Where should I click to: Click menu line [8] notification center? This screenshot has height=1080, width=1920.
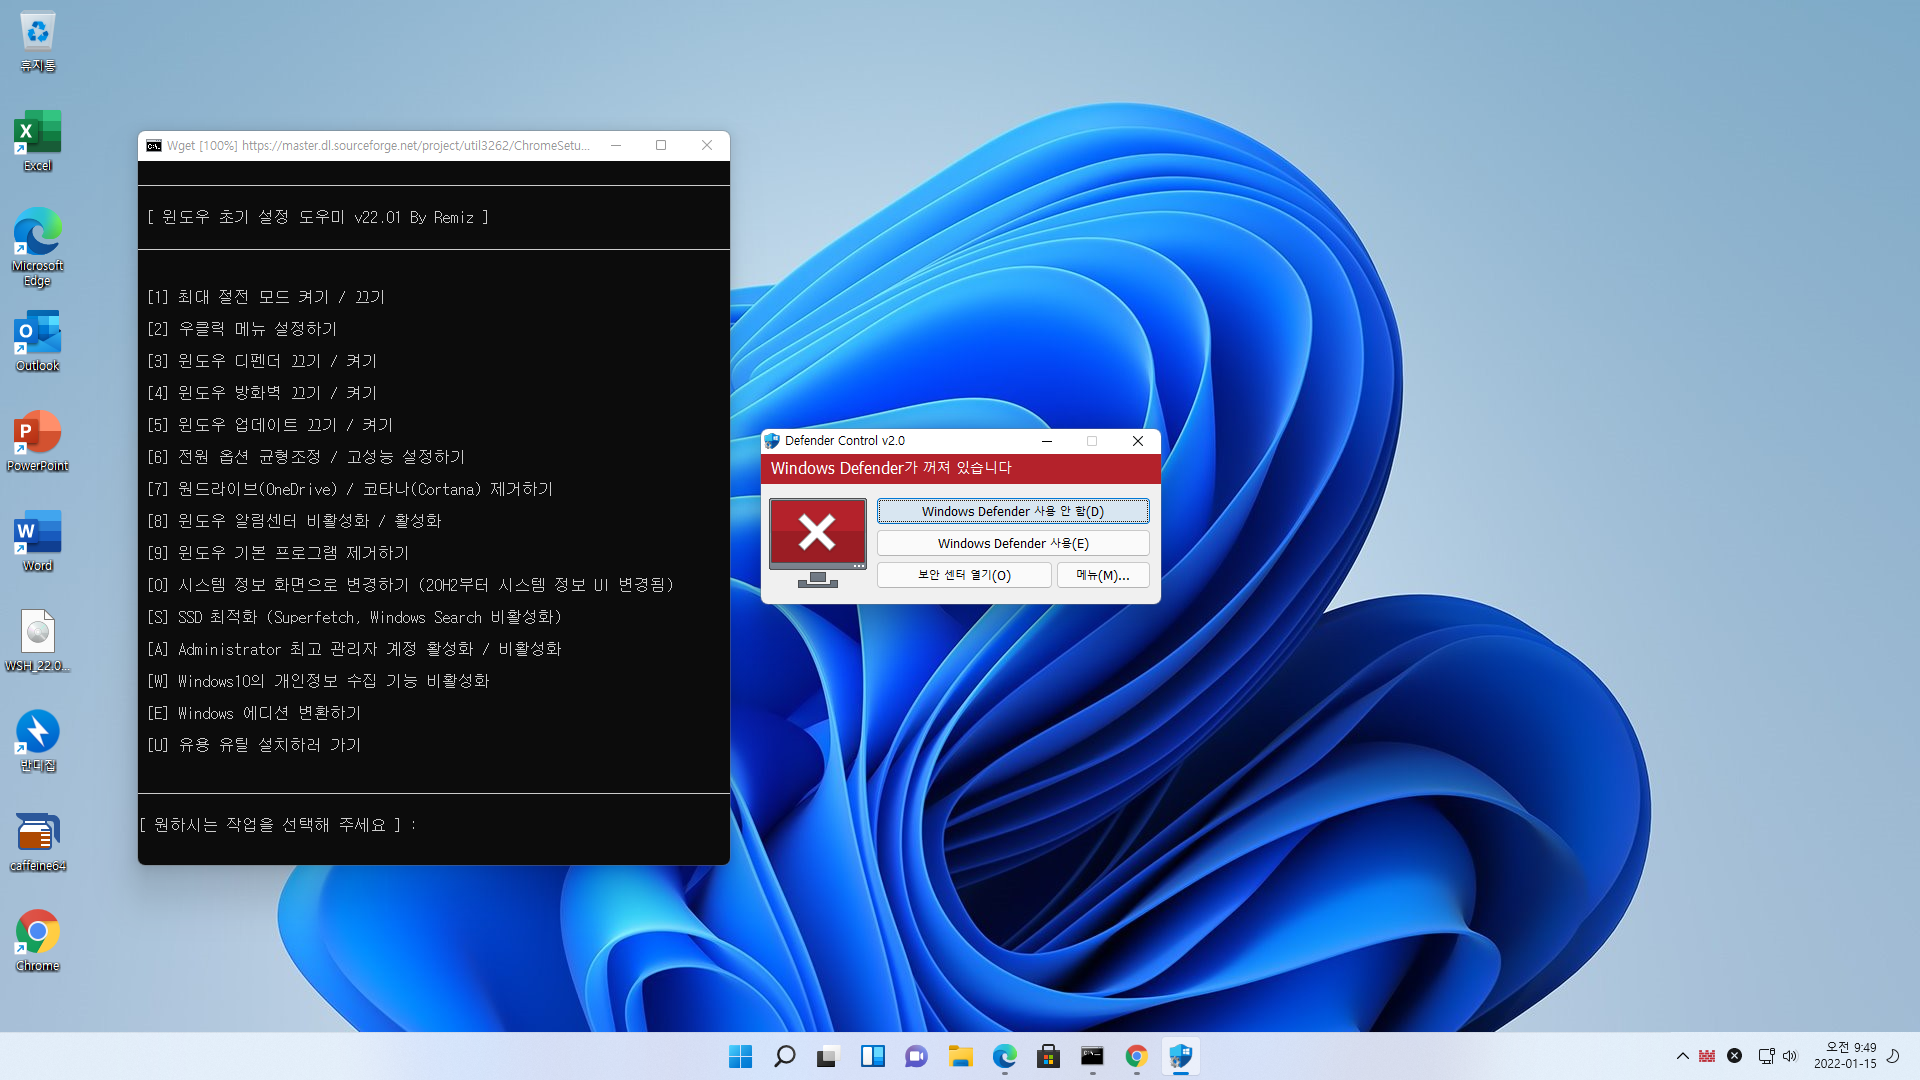[x=294, y=521]
